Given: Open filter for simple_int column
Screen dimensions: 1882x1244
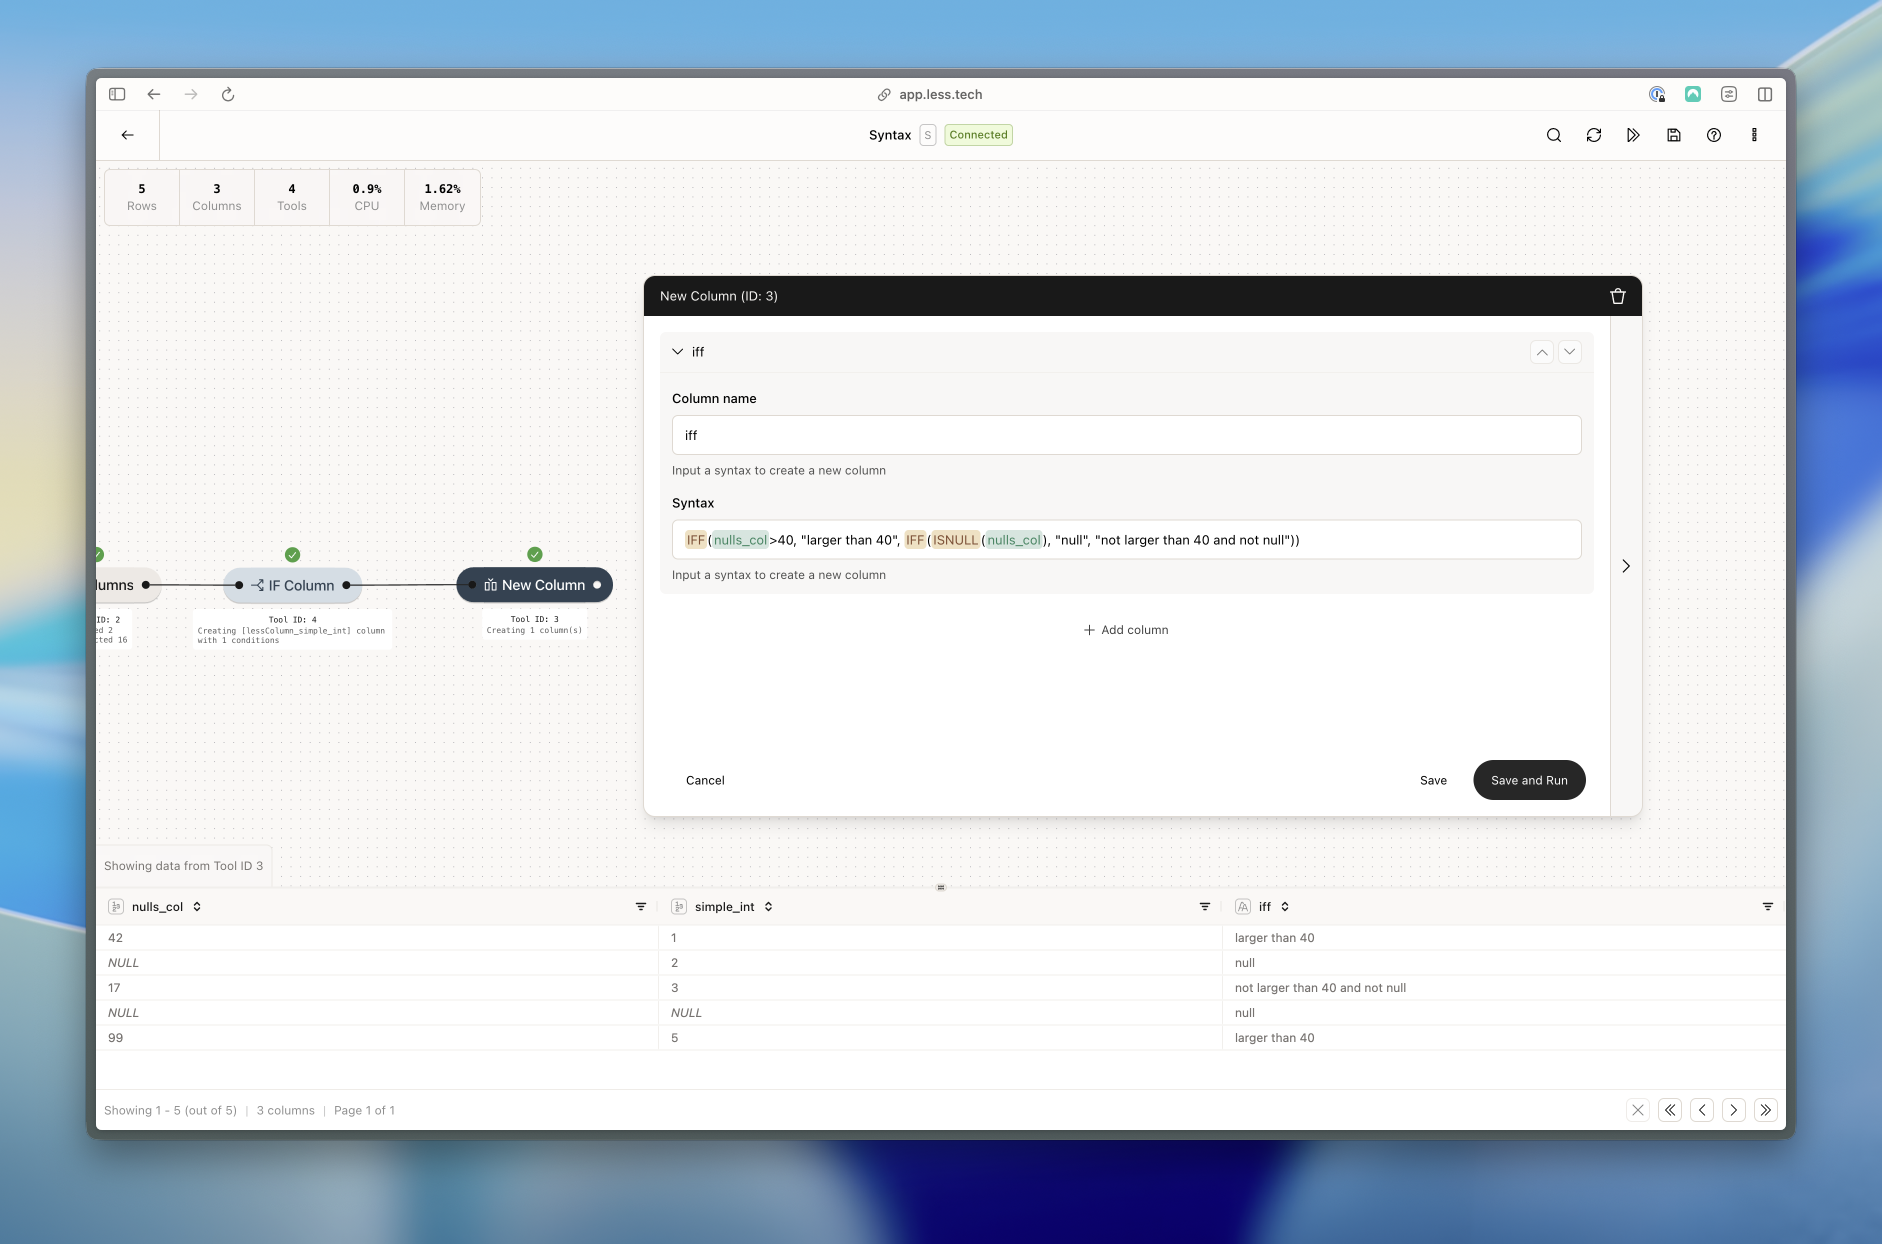Looking at the screenshot, I should (x=1205, y=907).
